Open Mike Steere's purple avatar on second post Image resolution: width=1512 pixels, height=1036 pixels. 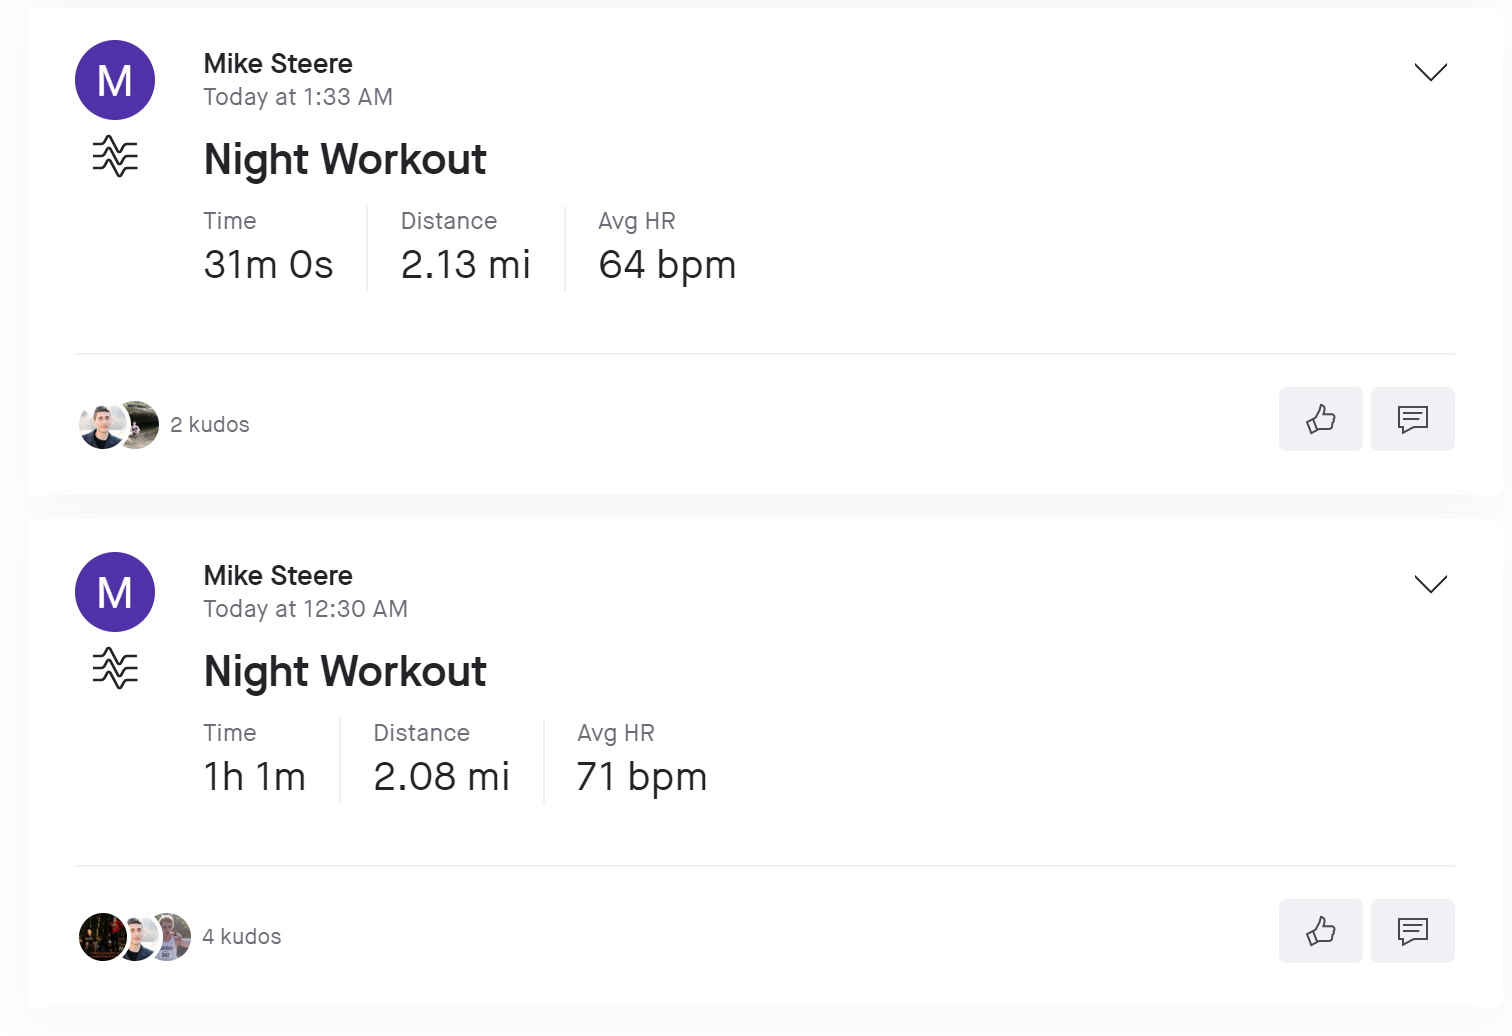pos(115,592)
